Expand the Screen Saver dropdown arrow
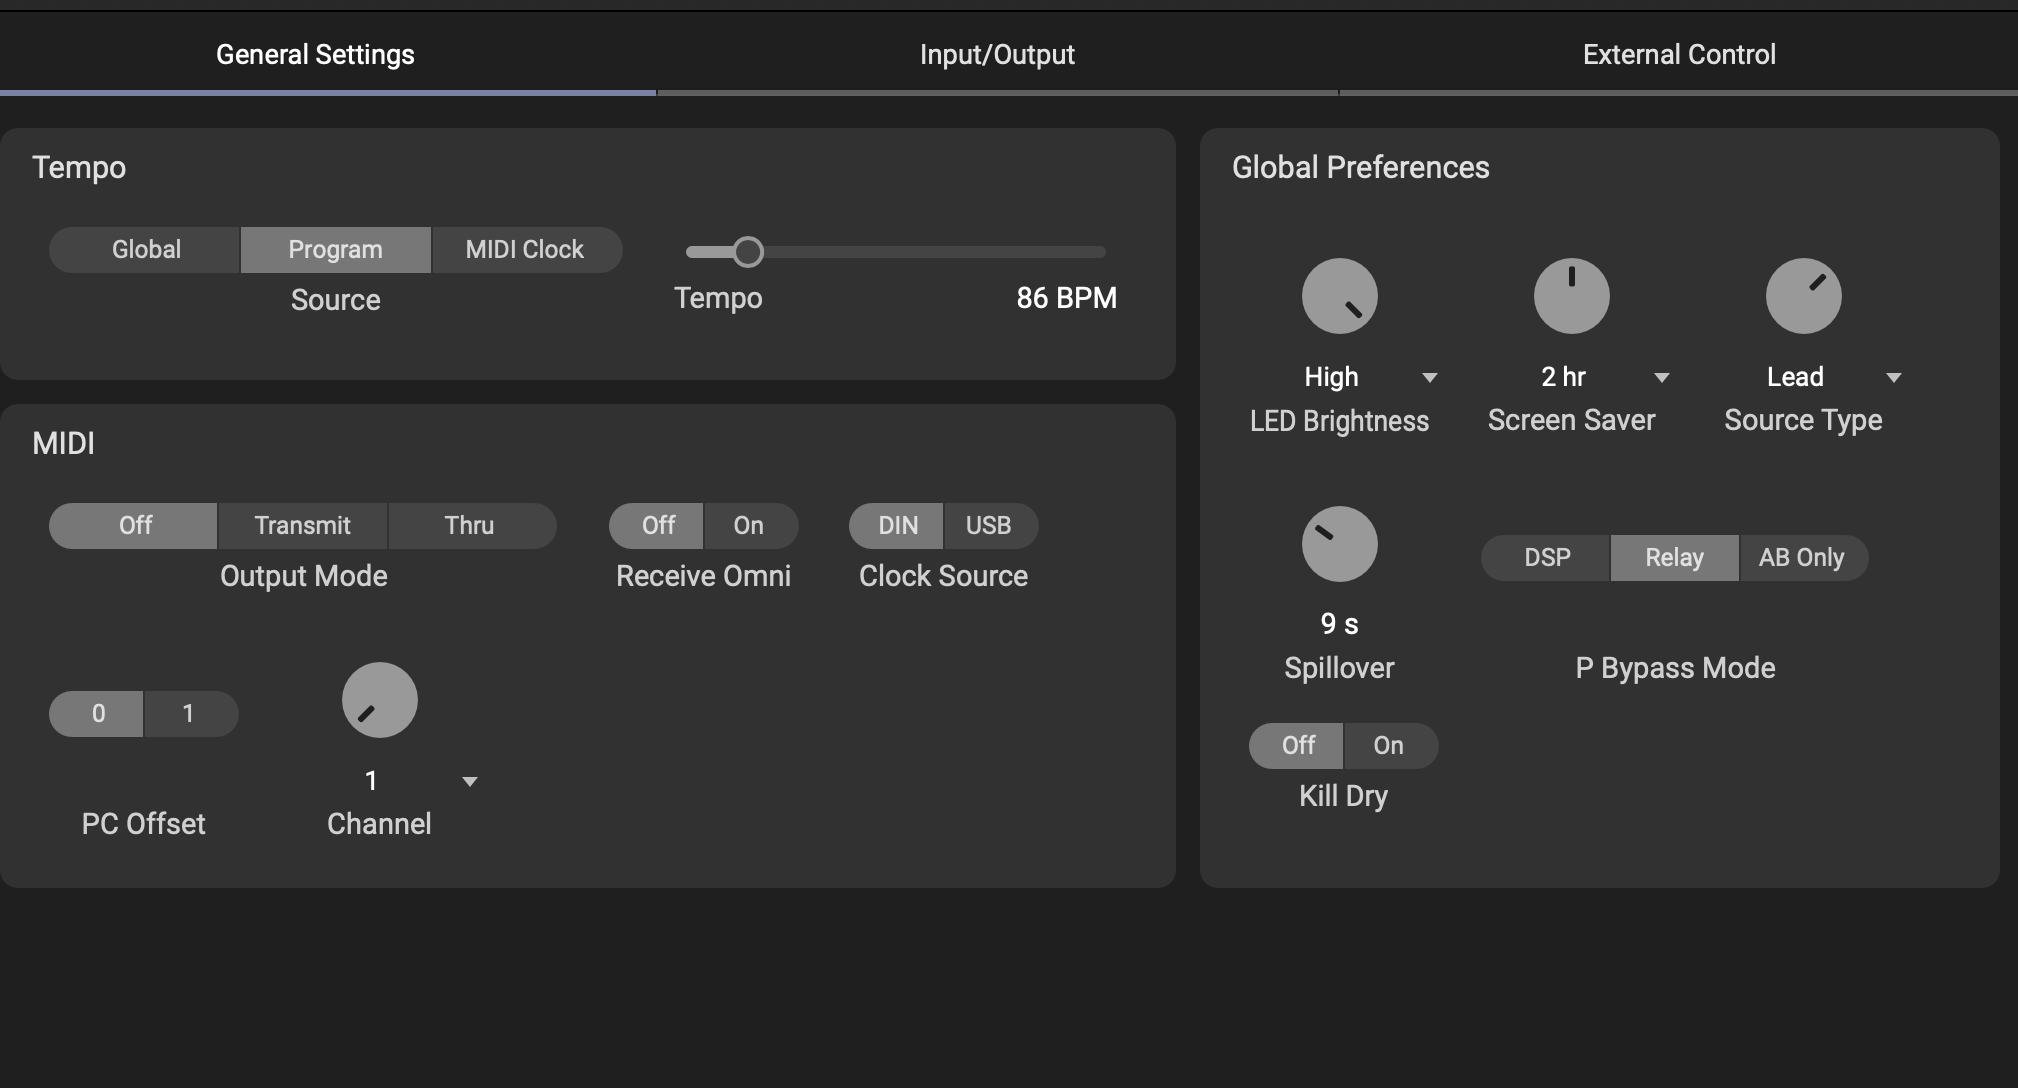The height and width of the screenshot is (1088, 2018). pos(1662,378)
